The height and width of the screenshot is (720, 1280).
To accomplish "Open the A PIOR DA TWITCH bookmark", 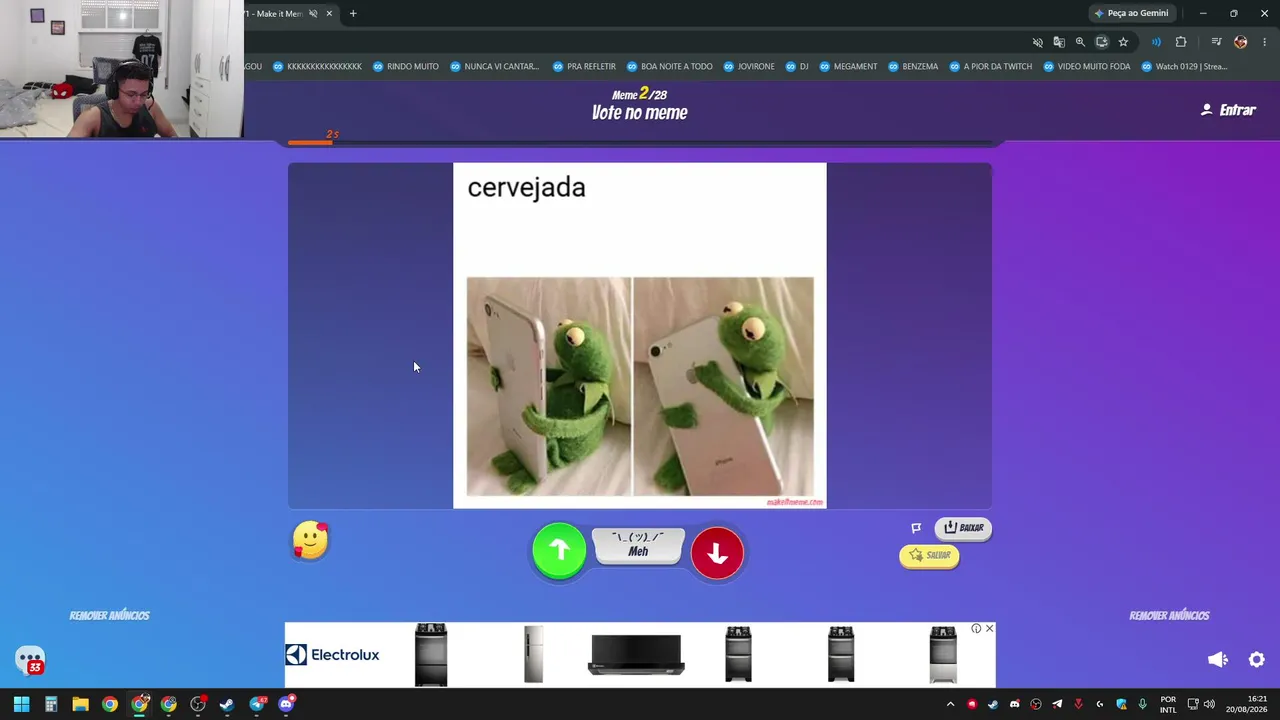I will [991, 67].
